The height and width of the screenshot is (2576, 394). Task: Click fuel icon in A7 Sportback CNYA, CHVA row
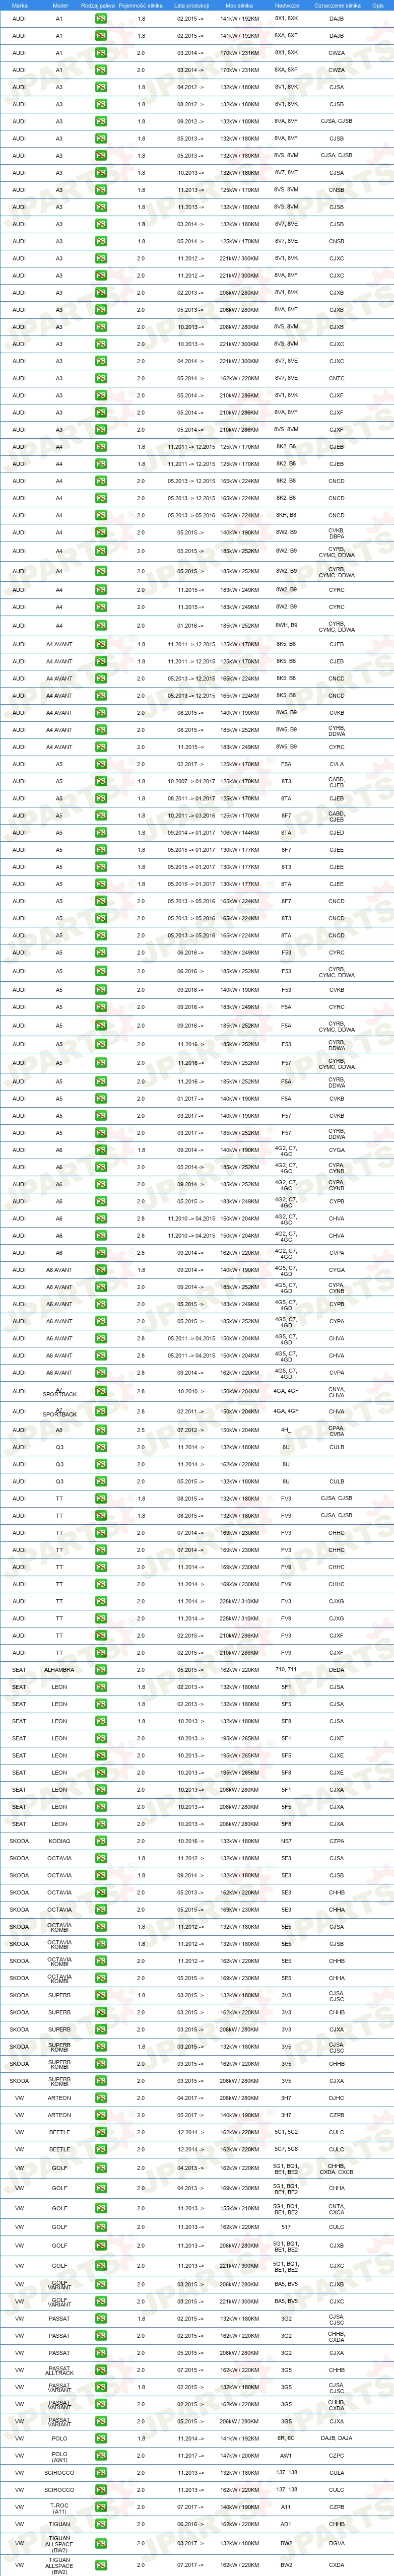point(101,1391)
